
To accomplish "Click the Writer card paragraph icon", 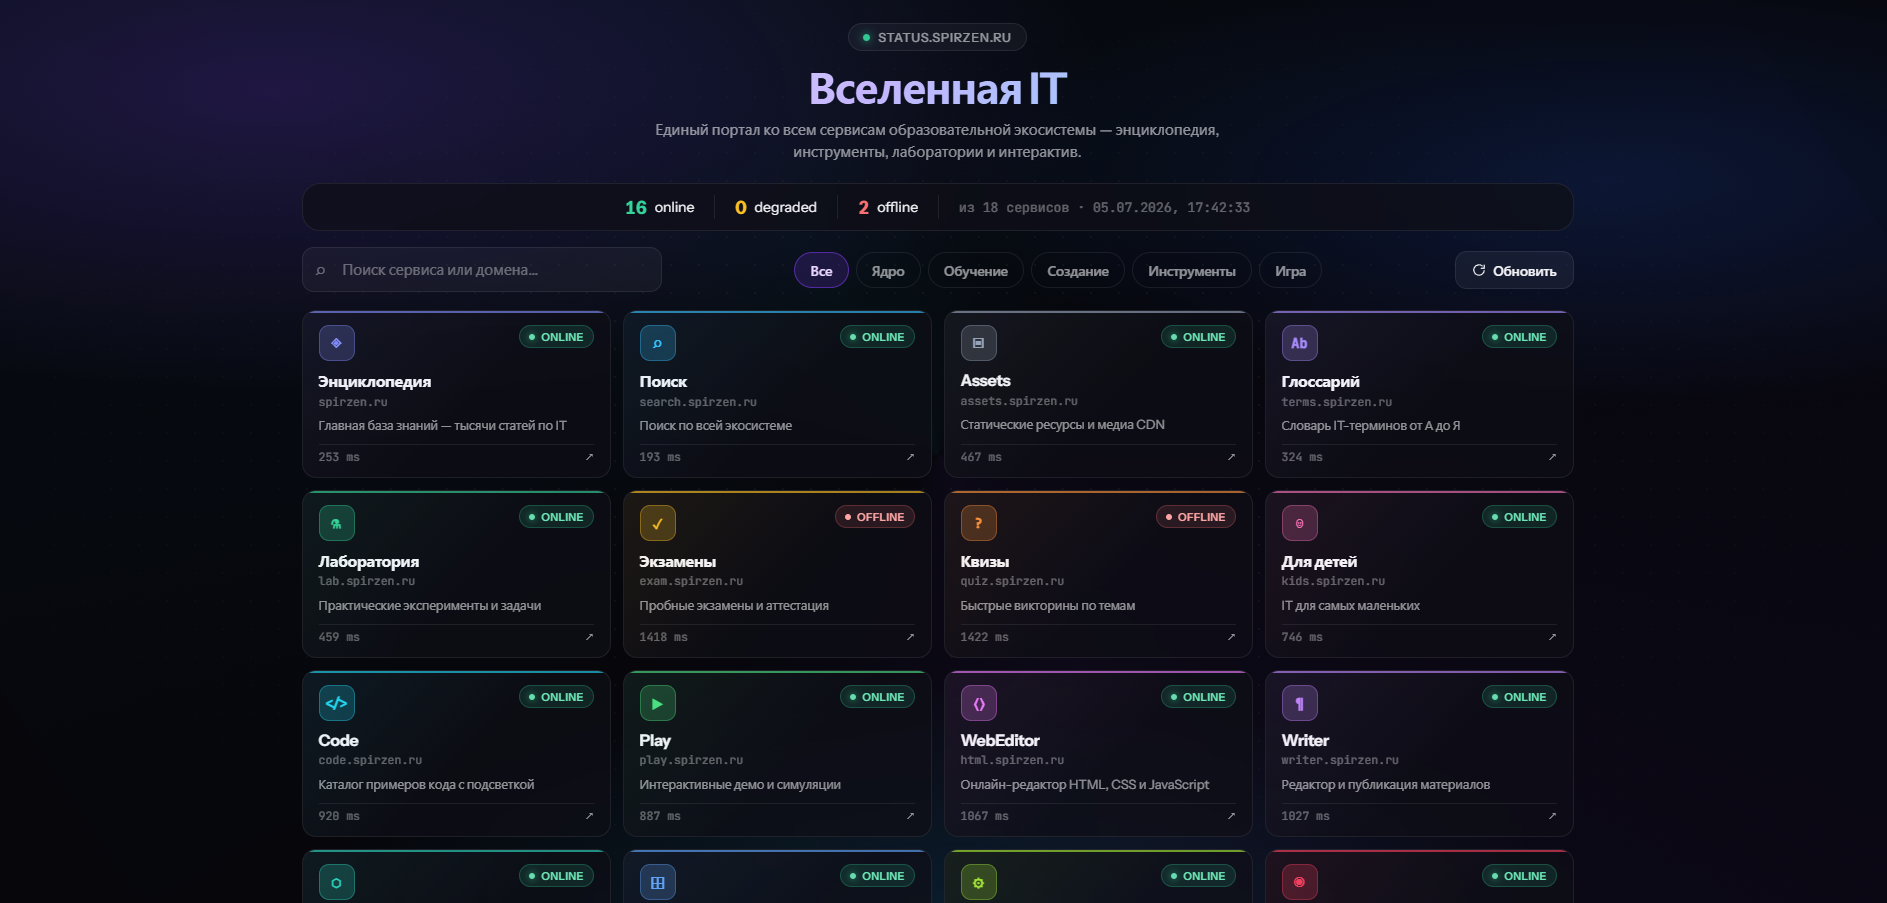I will [1300, 703].
